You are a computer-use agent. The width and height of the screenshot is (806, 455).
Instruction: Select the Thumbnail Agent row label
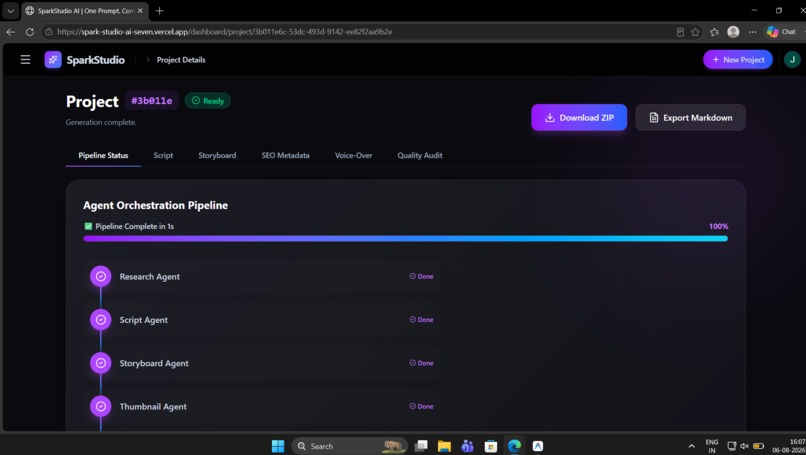153,407
